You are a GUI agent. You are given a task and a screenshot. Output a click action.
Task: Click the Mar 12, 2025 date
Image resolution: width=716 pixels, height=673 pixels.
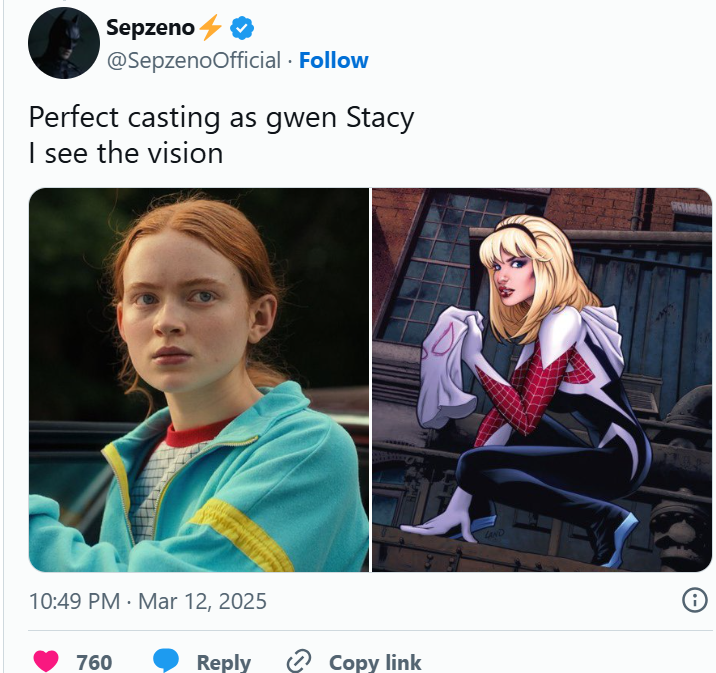click(x=202, y=601)
